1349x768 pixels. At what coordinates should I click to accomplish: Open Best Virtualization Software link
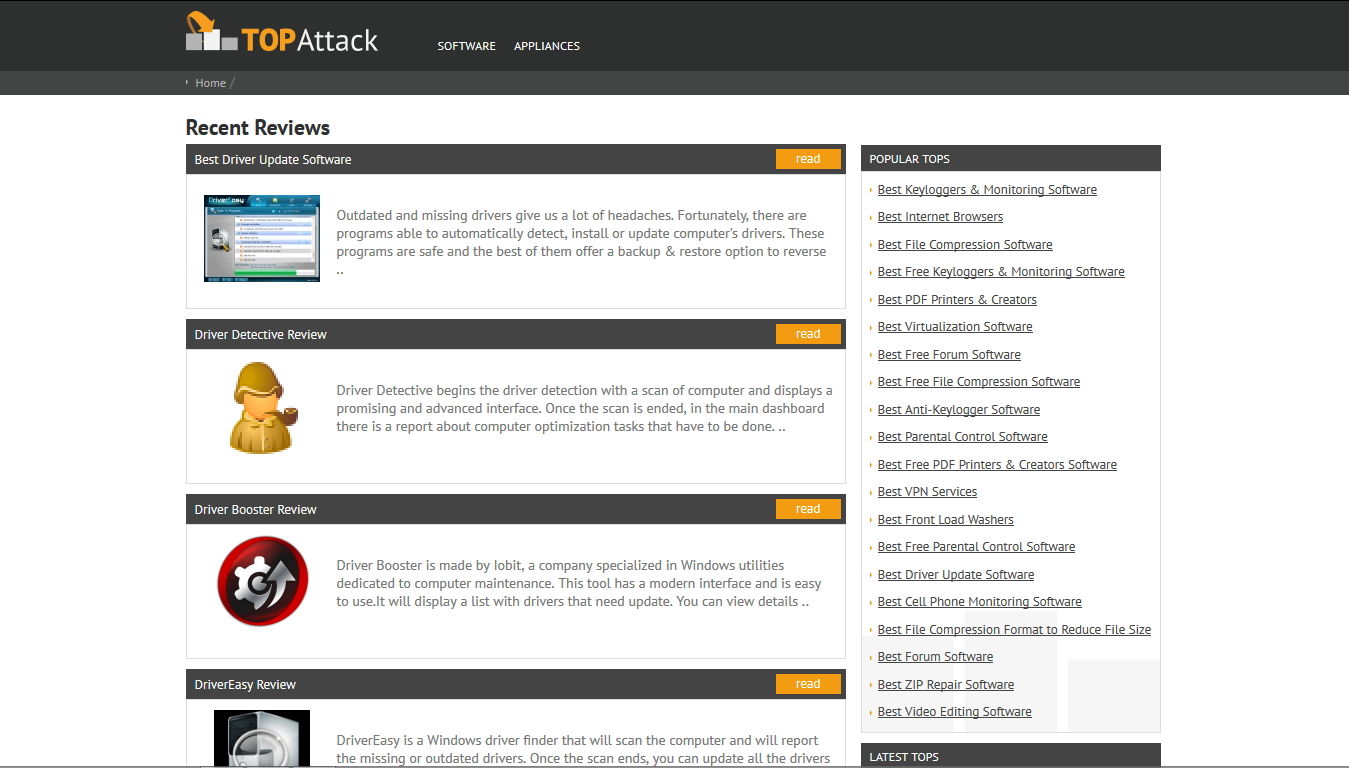[x=955, y=327]
